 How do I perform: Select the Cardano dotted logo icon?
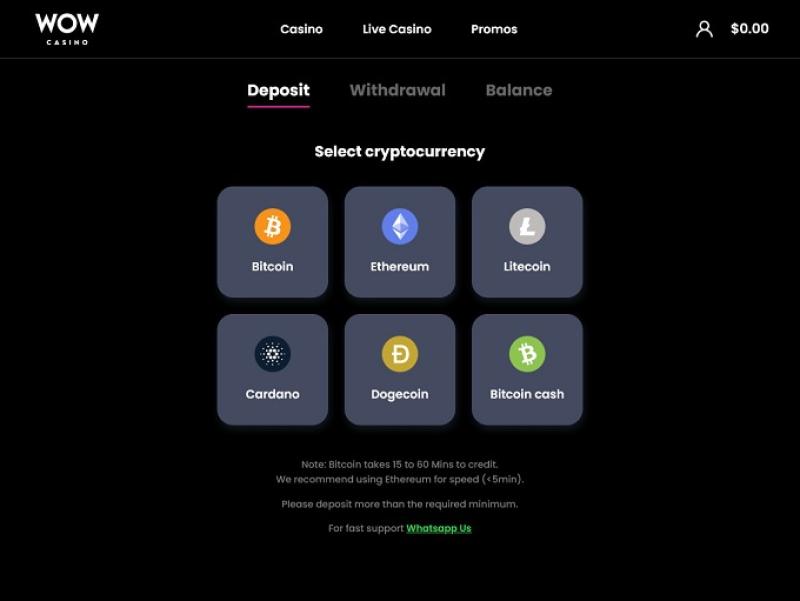coord(272,354)
